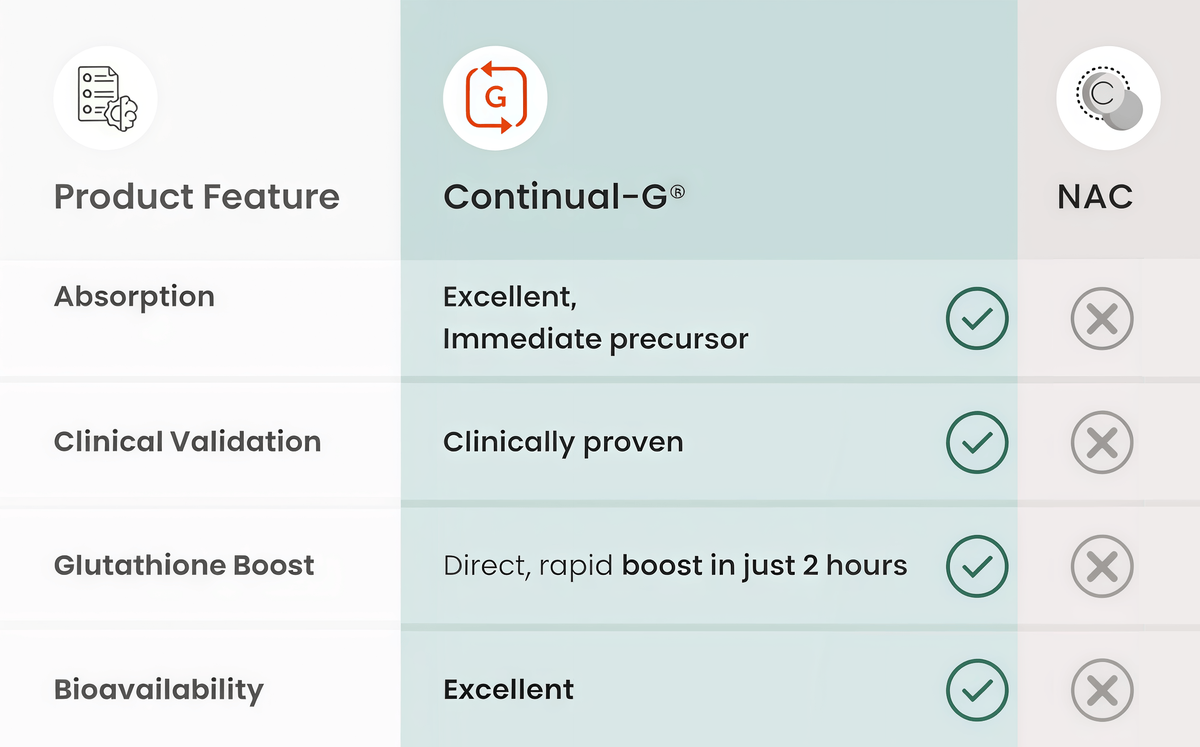
Task: Select the Continual-G column heading
Action: click(564, 196)
